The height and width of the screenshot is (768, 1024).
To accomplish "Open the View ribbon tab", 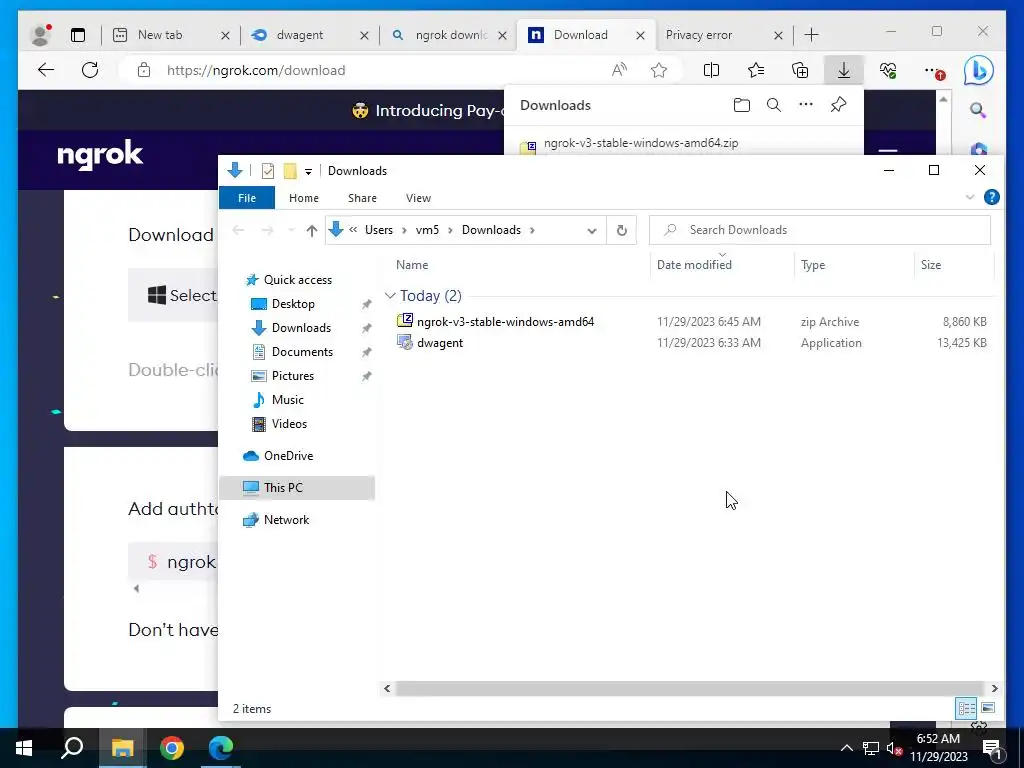I will point(418,198).
